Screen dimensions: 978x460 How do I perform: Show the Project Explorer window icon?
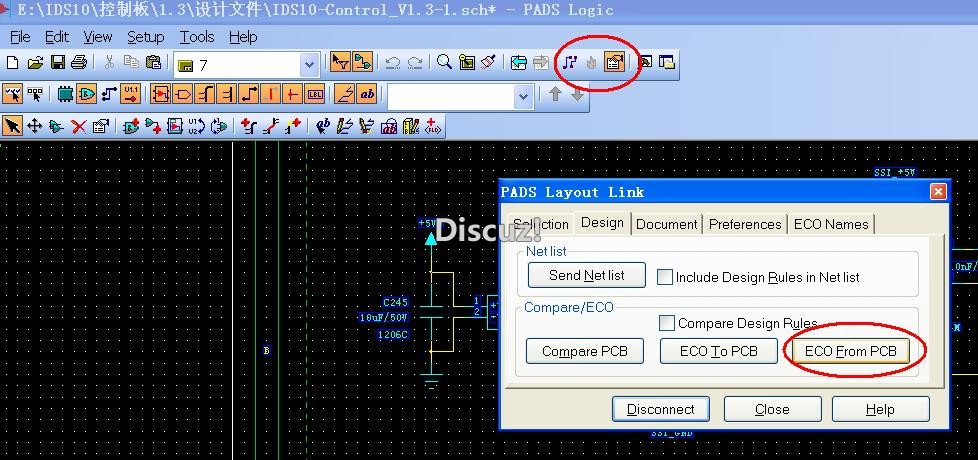667,62
